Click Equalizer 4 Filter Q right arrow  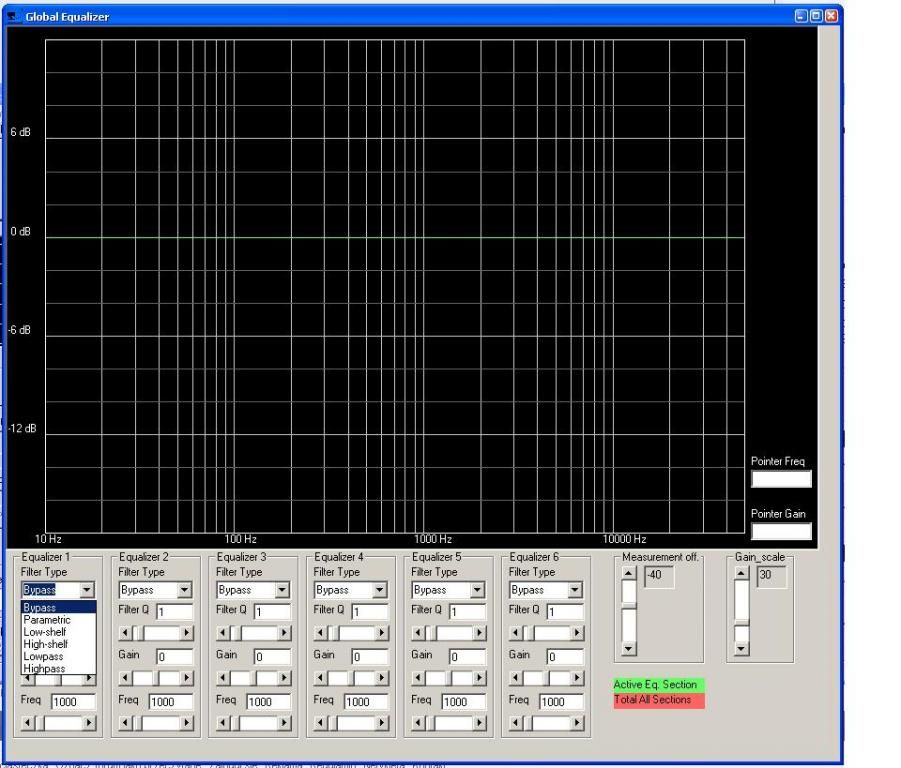click(382, 633)
